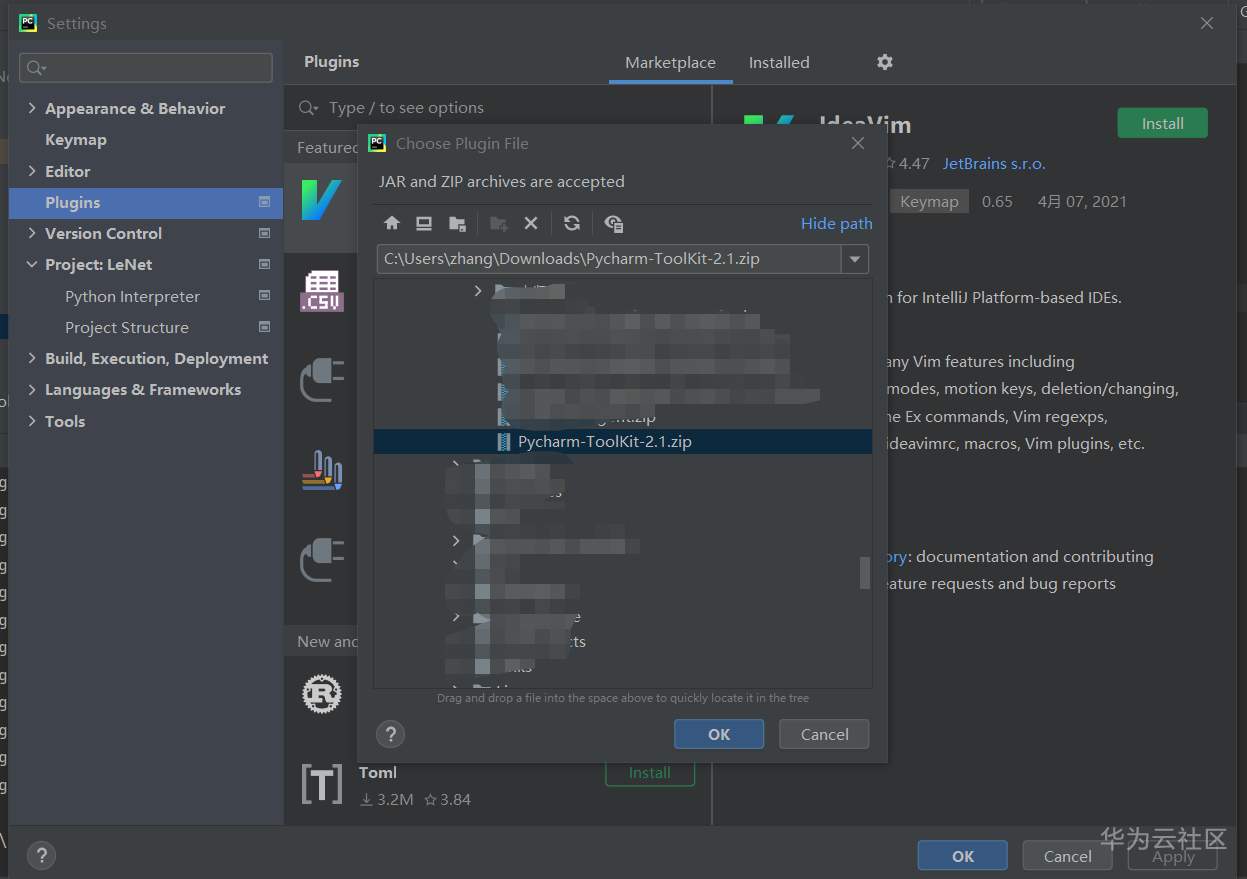The image size is (1247, 879).
Task: Expand Appearance & Behavior settings
Action: [32, 108]
